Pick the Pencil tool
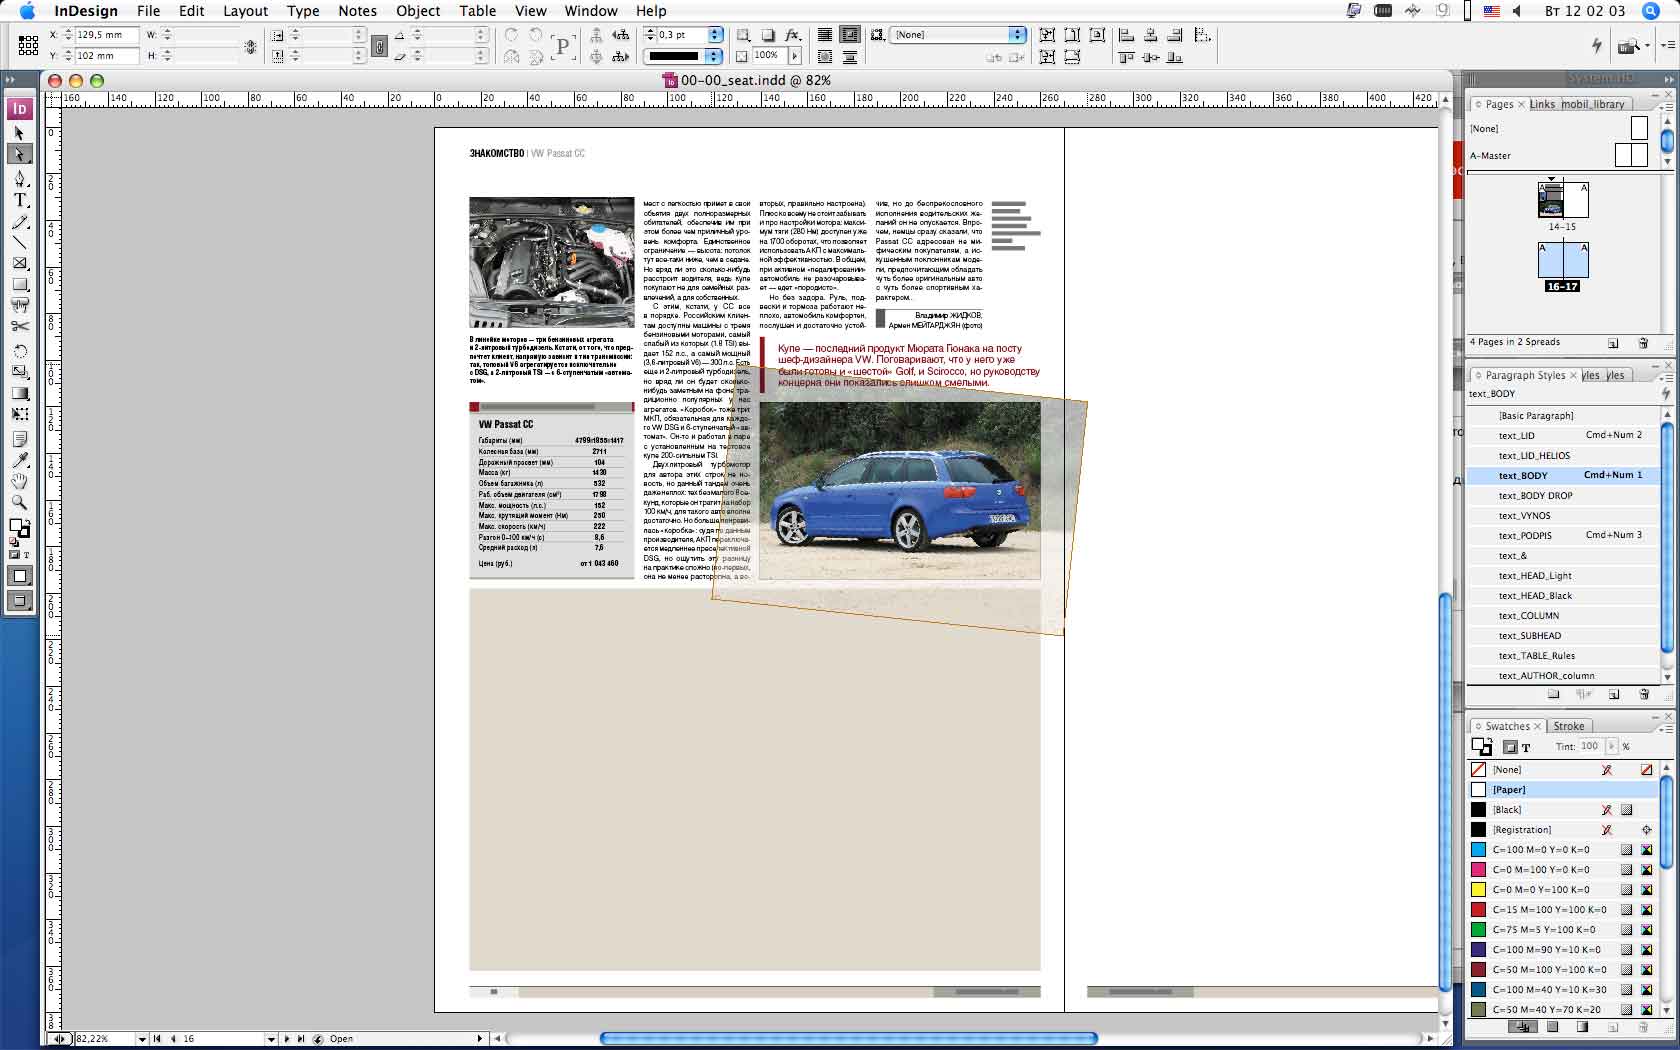Viewport: 1680px width, 1050px height. coord(19,221)
